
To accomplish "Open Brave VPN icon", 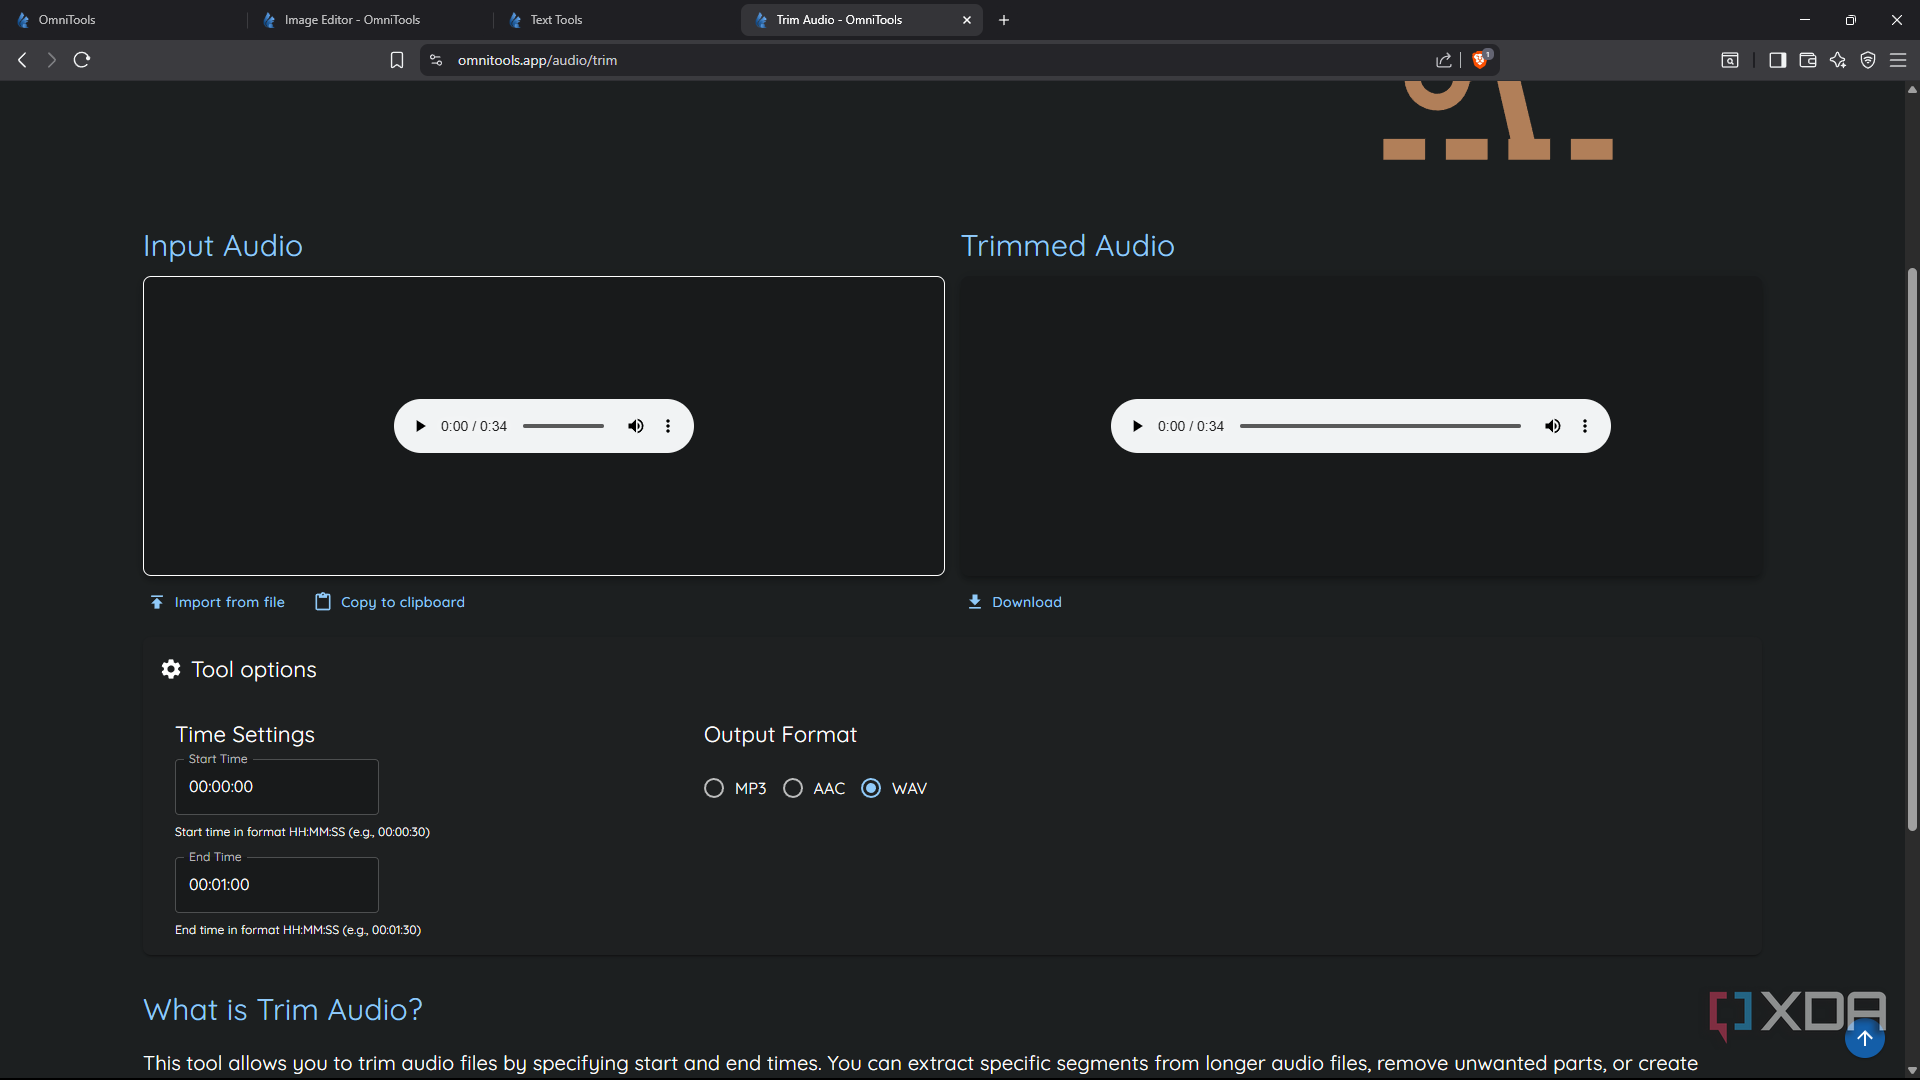I will coord(1868,60).
